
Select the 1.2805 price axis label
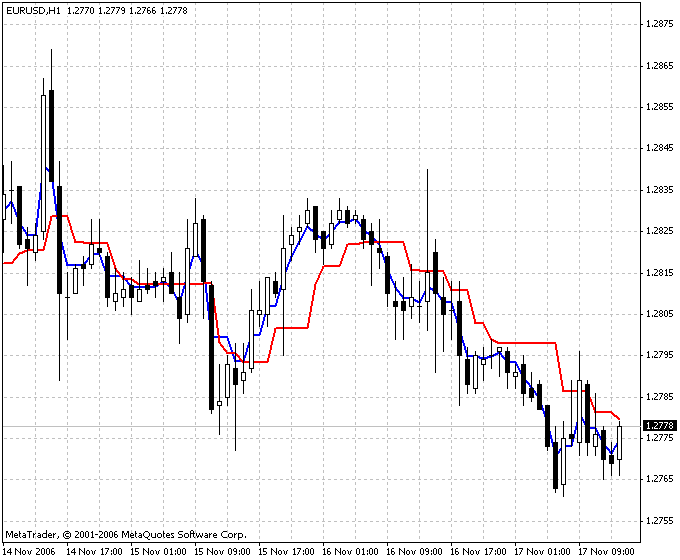659,314
